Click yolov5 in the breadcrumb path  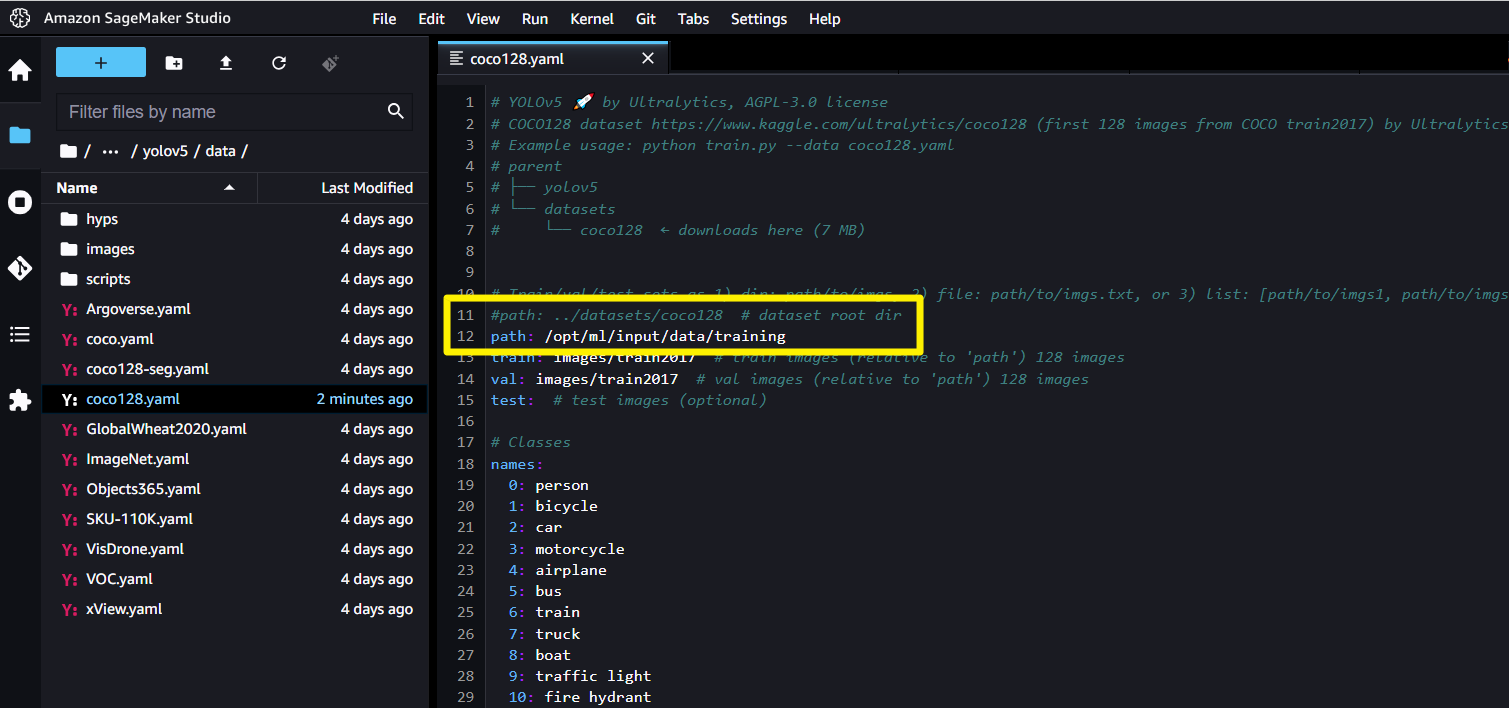(x=167, y=152)
